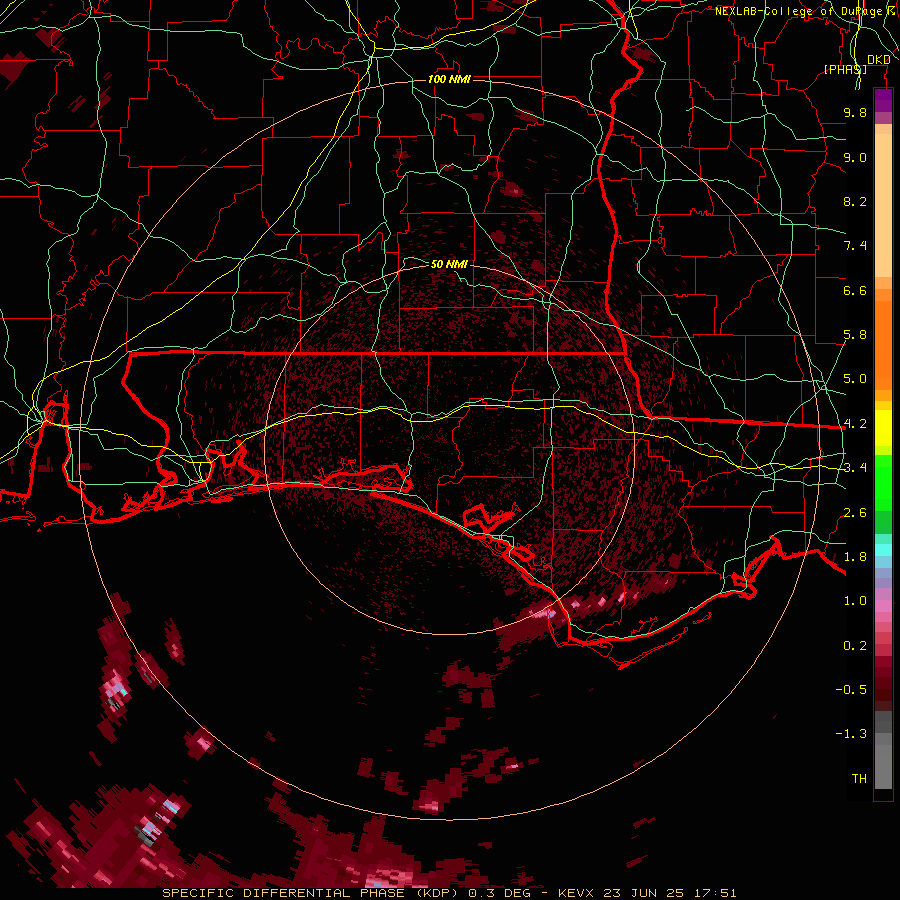Click the 8.2 value on the KDP scale
Screen dimensions: 900x900
pyautogui.click(x=855, y=201)
